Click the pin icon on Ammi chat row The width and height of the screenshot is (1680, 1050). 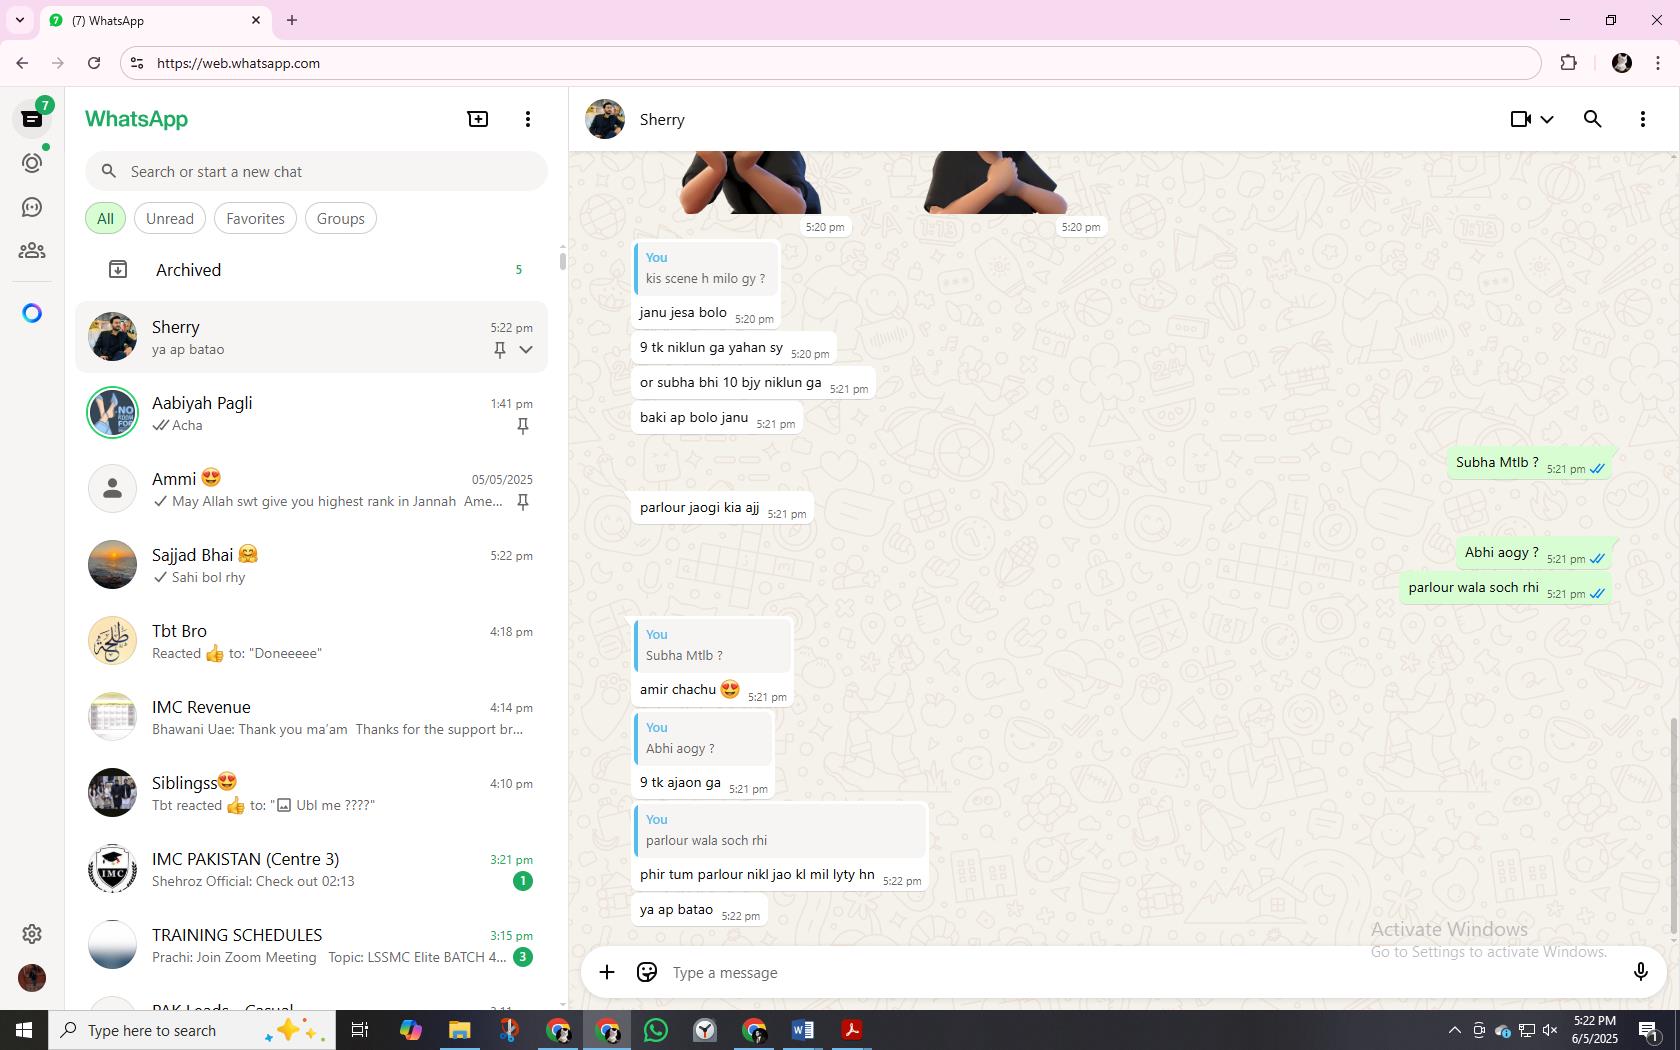[522, 502]
